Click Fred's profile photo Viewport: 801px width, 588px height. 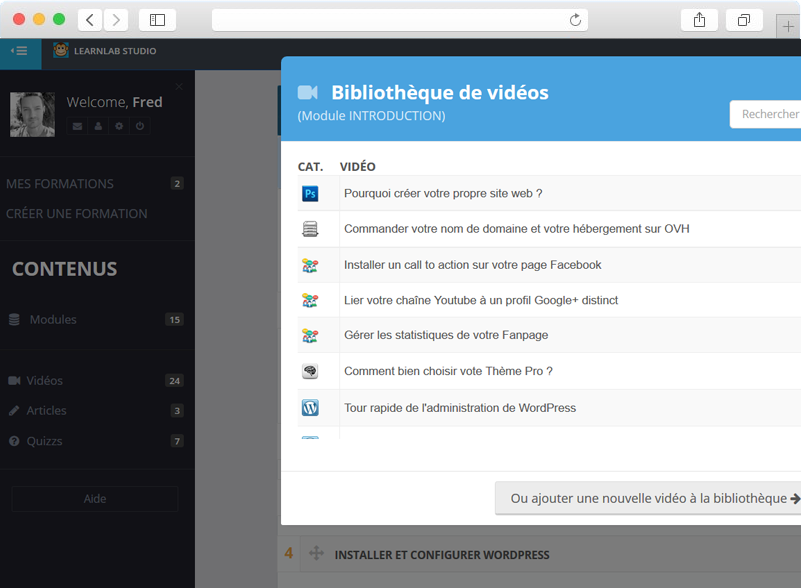[32, 114]
